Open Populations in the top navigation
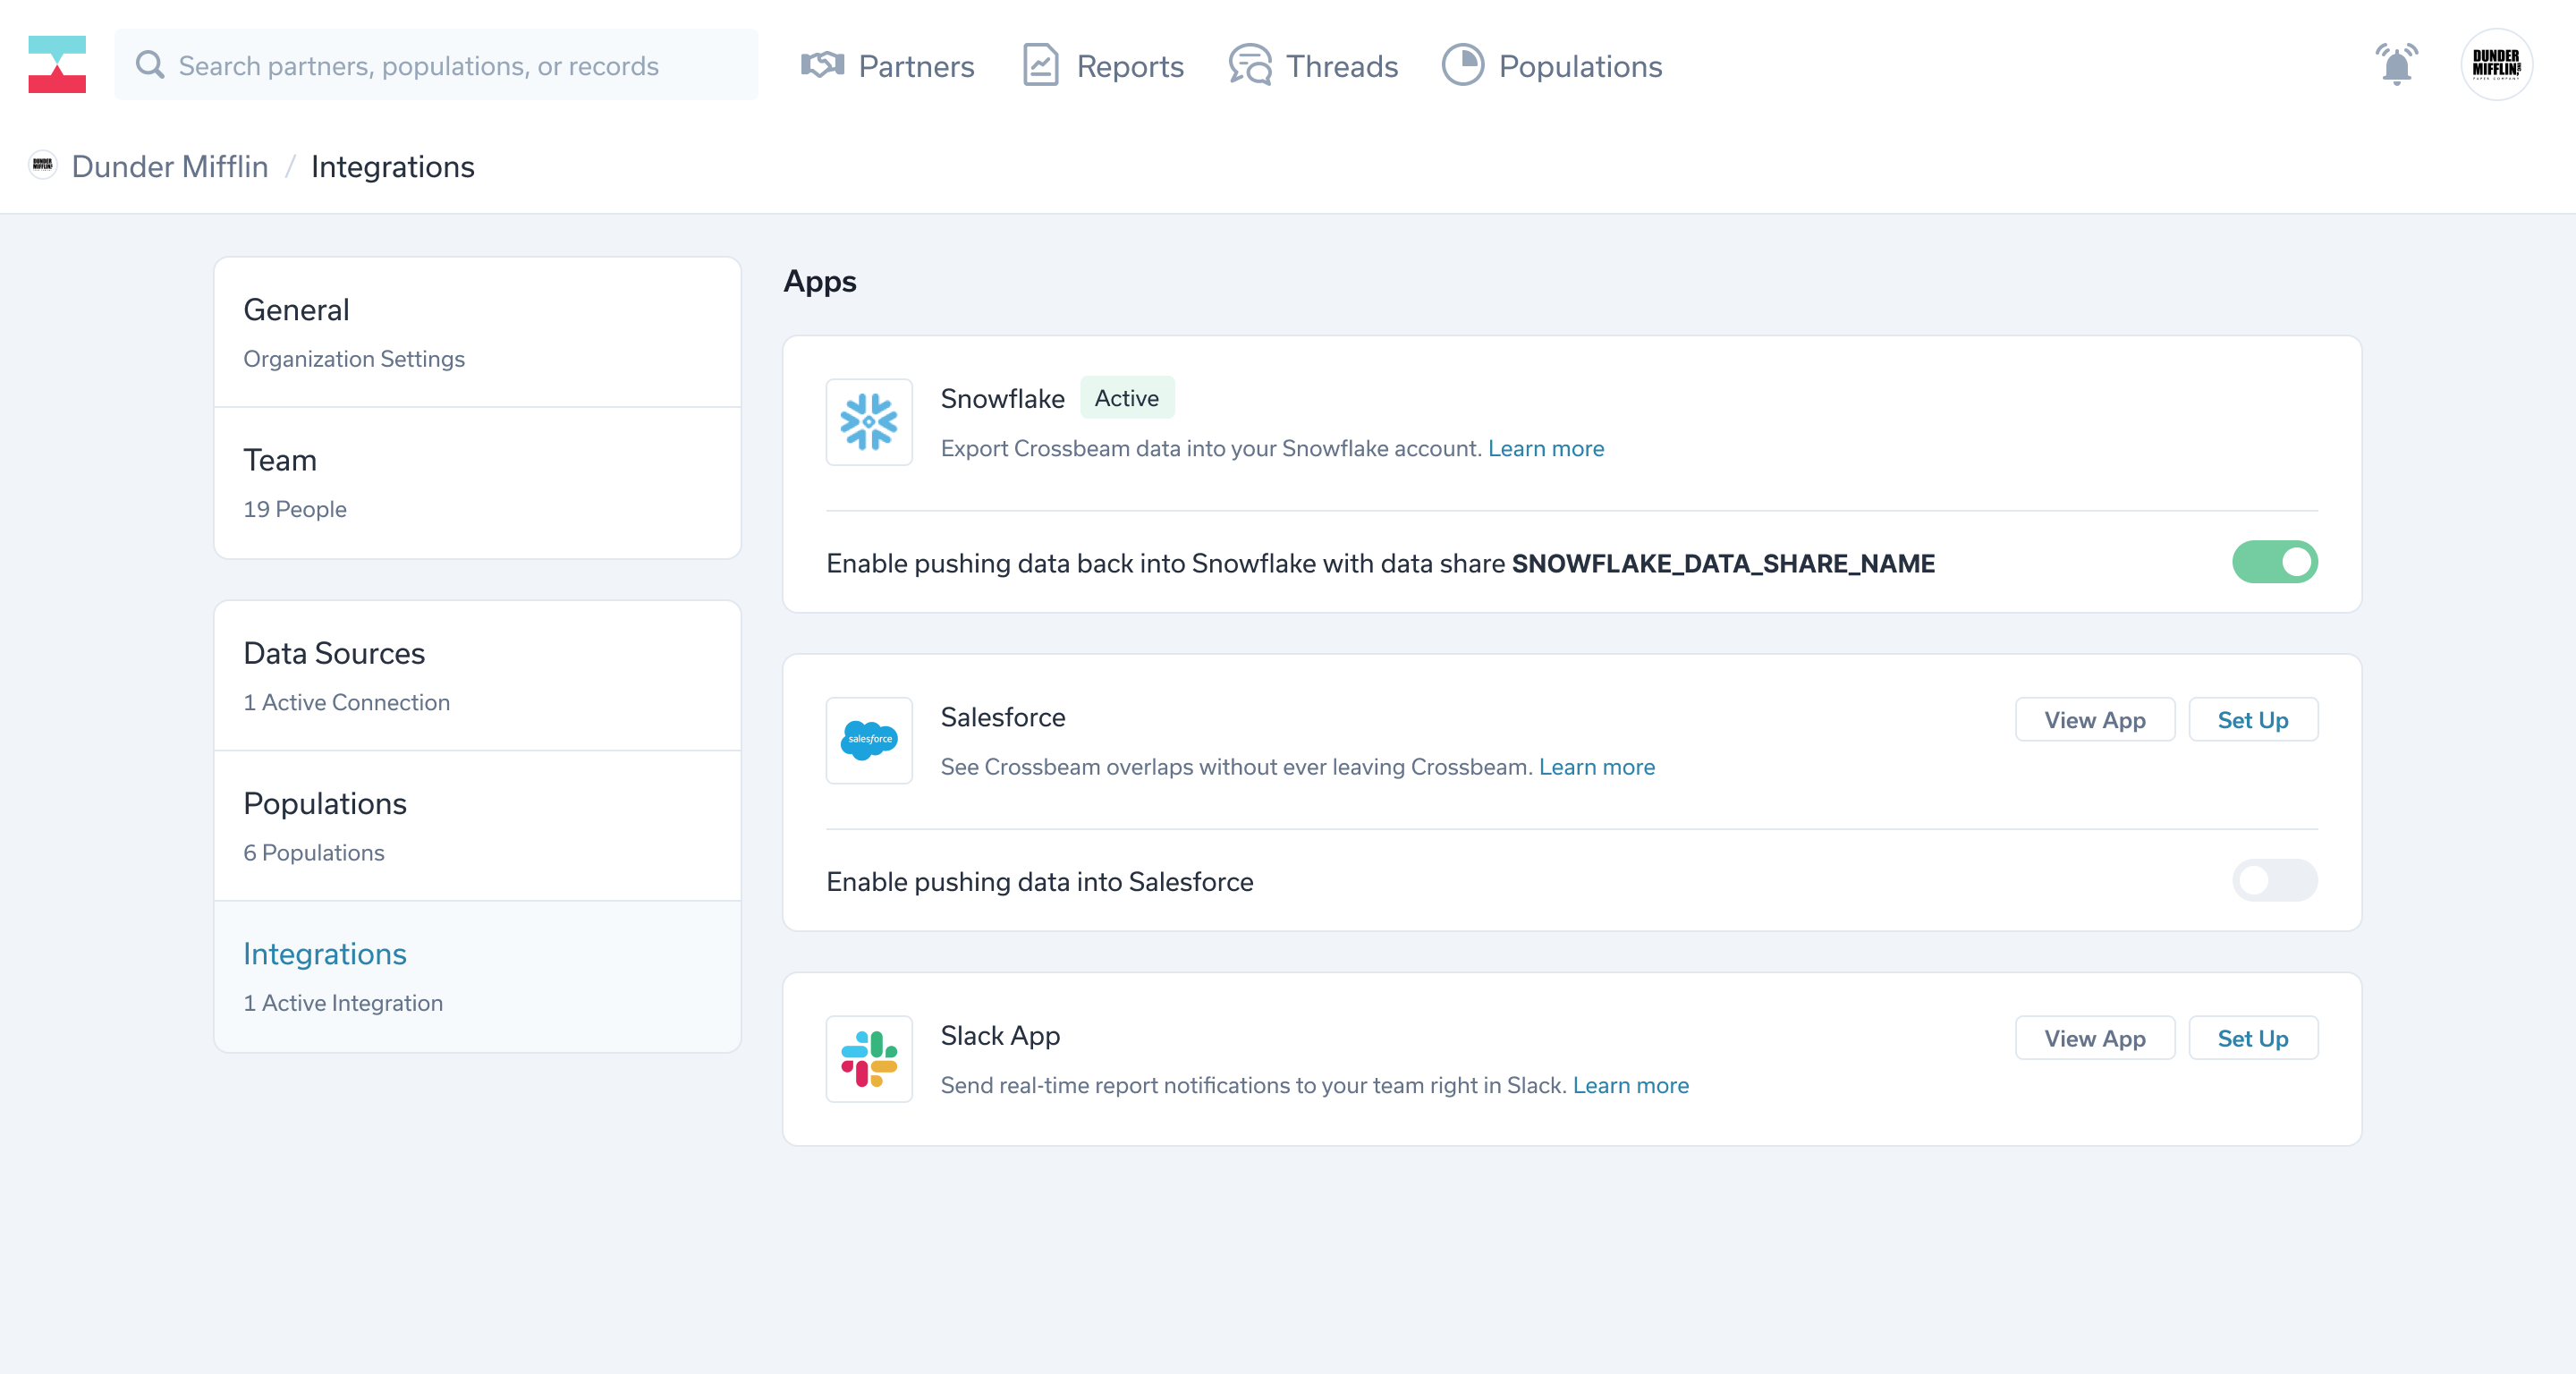 click(x=1552, y=66)
